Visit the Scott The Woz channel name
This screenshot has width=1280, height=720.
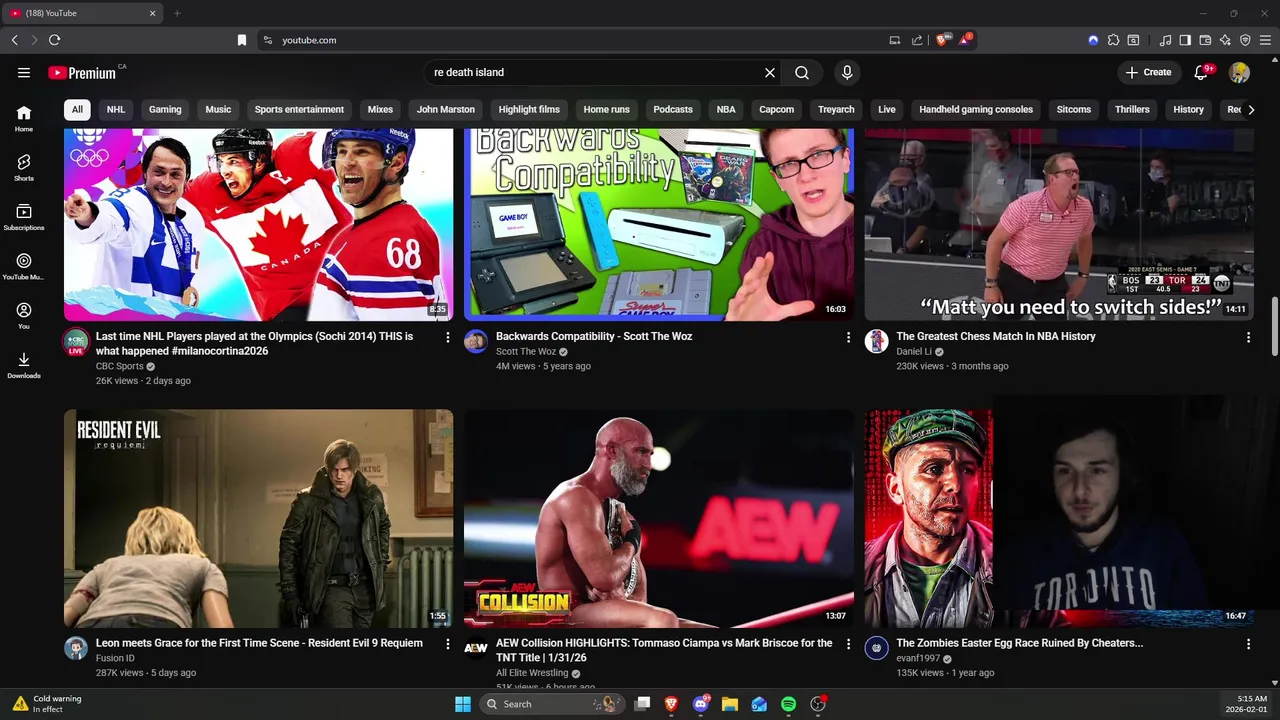(x=526, y=352)
